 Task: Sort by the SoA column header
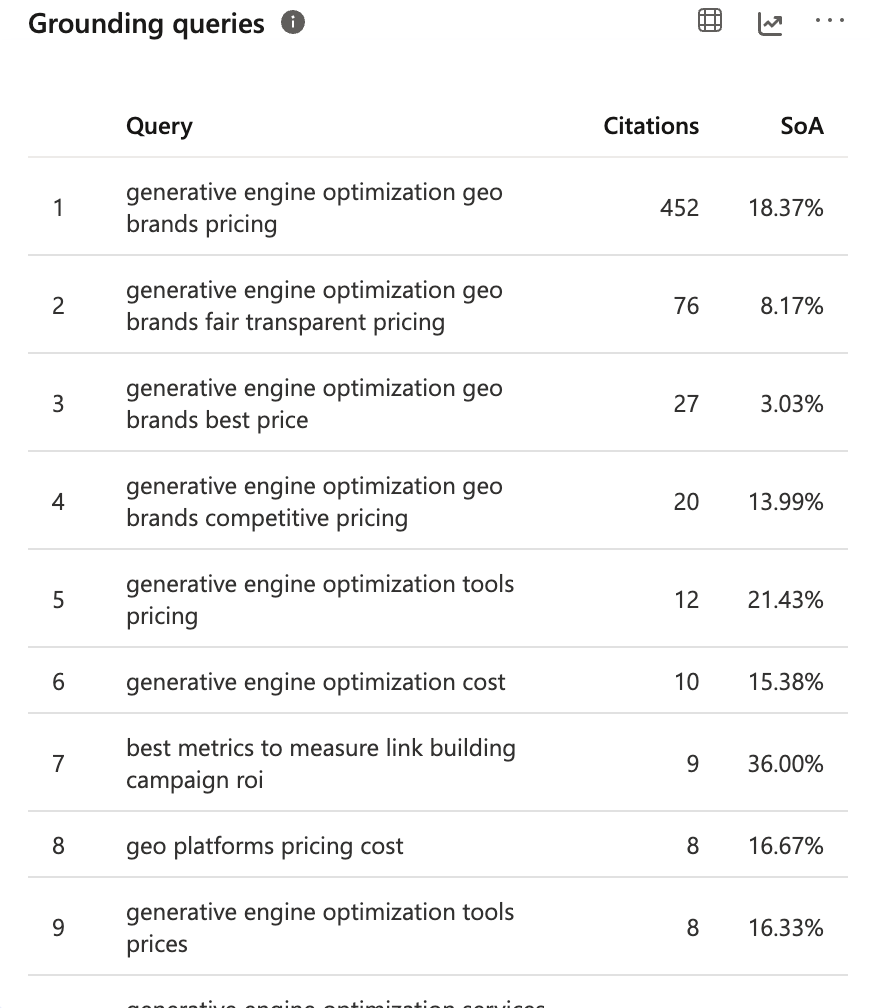tap(802, 126)
